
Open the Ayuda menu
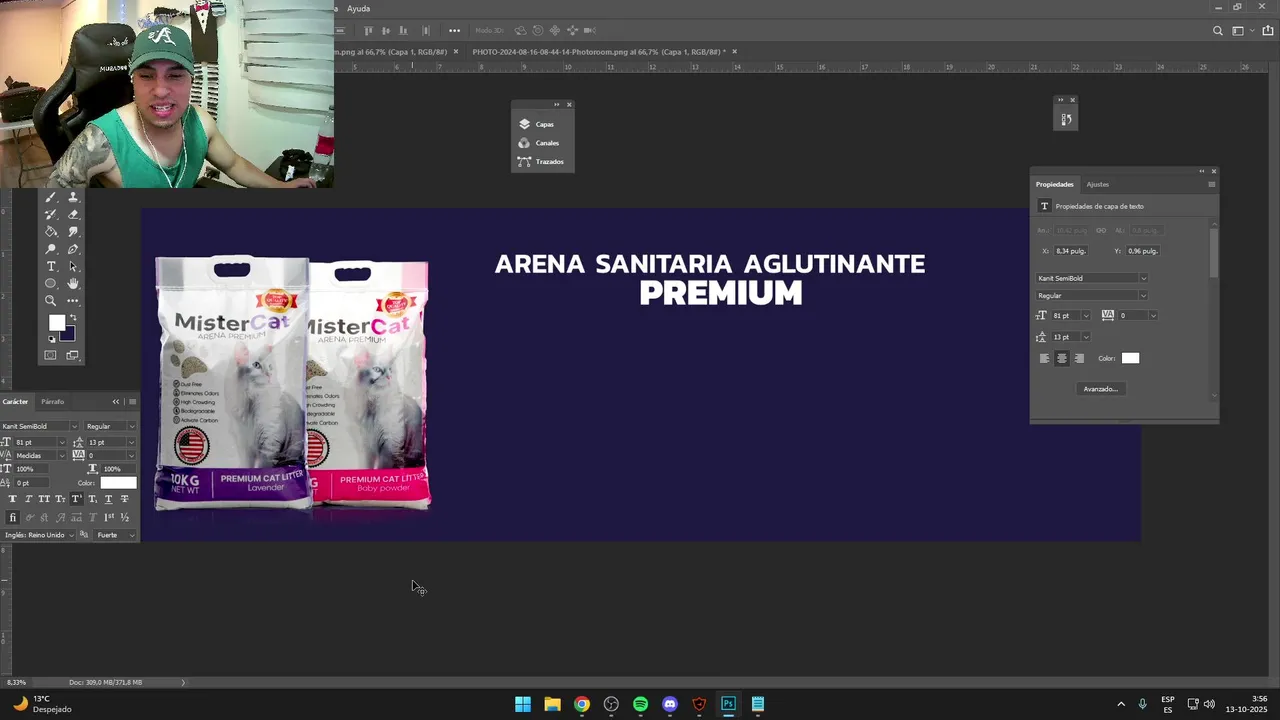358,8
